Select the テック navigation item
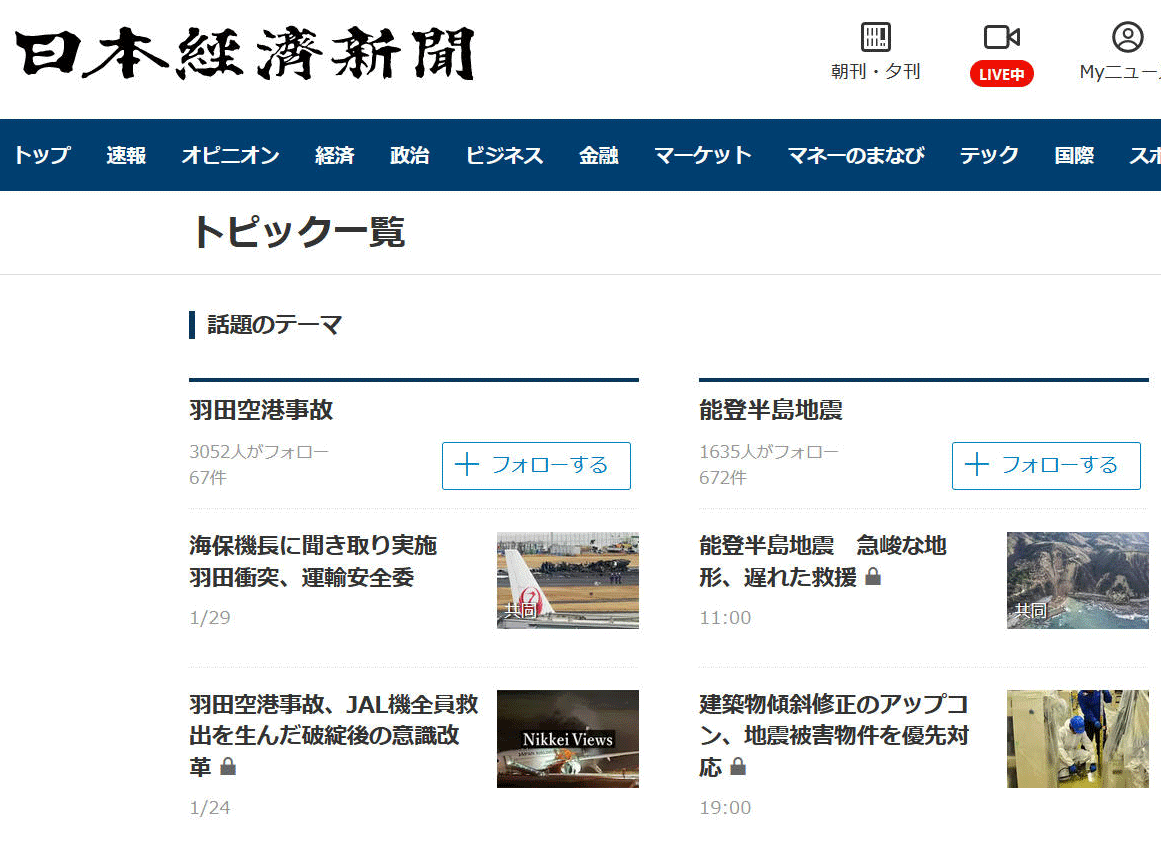The width and height of the screenshot is (1161, 861). click(x=989, y=155)
